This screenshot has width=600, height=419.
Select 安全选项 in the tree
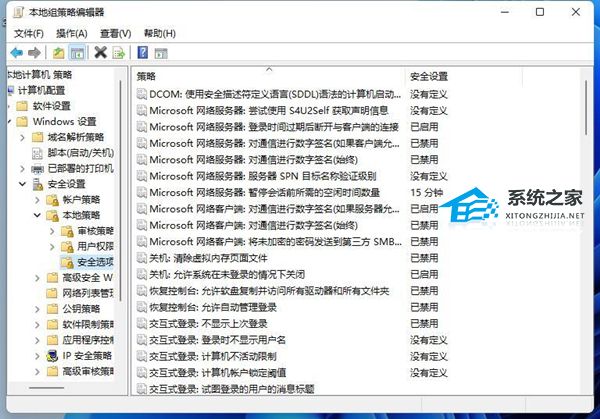click(x=95, y=262)
